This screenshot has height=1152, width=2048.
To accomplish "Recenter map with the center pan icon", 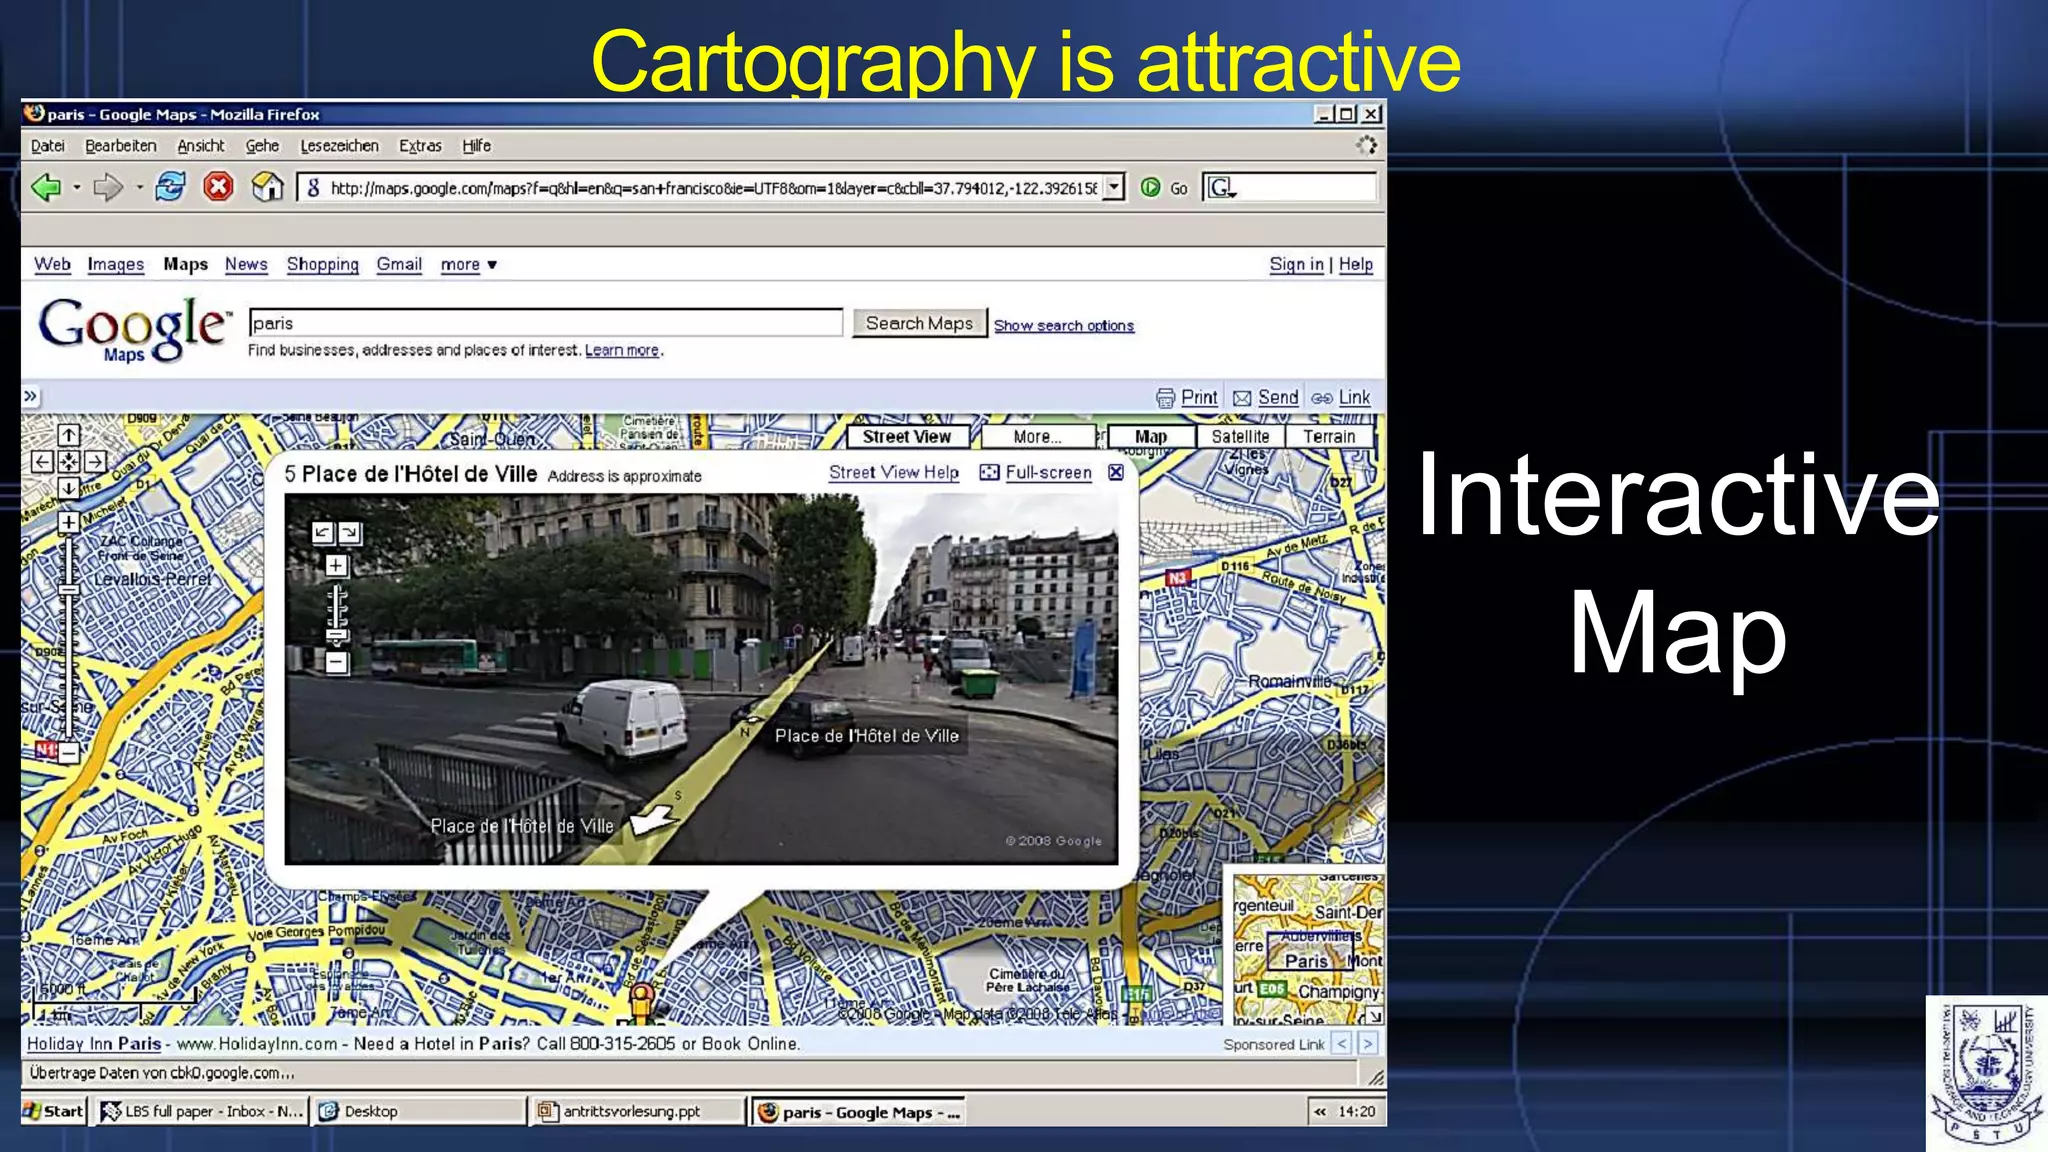I will (68, 461).
